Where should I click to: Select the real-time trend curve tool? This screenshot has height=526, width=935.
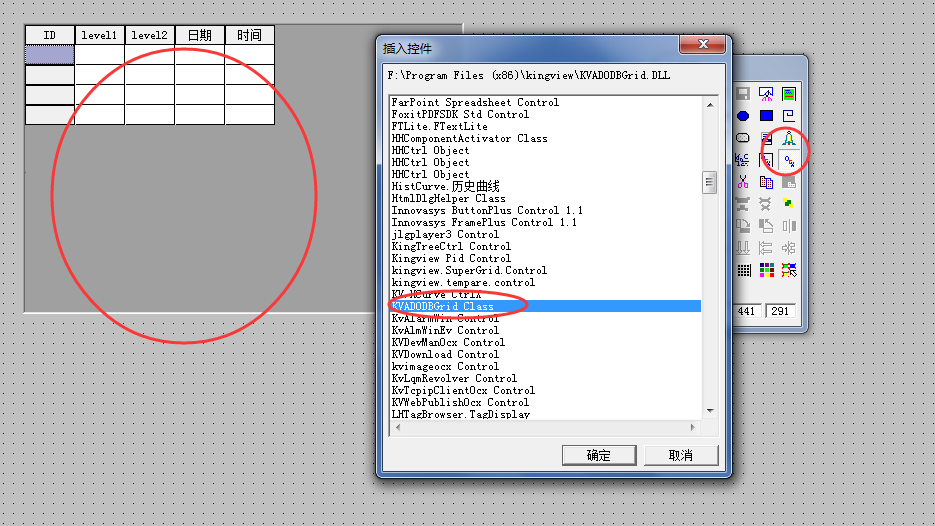(766, 94)
